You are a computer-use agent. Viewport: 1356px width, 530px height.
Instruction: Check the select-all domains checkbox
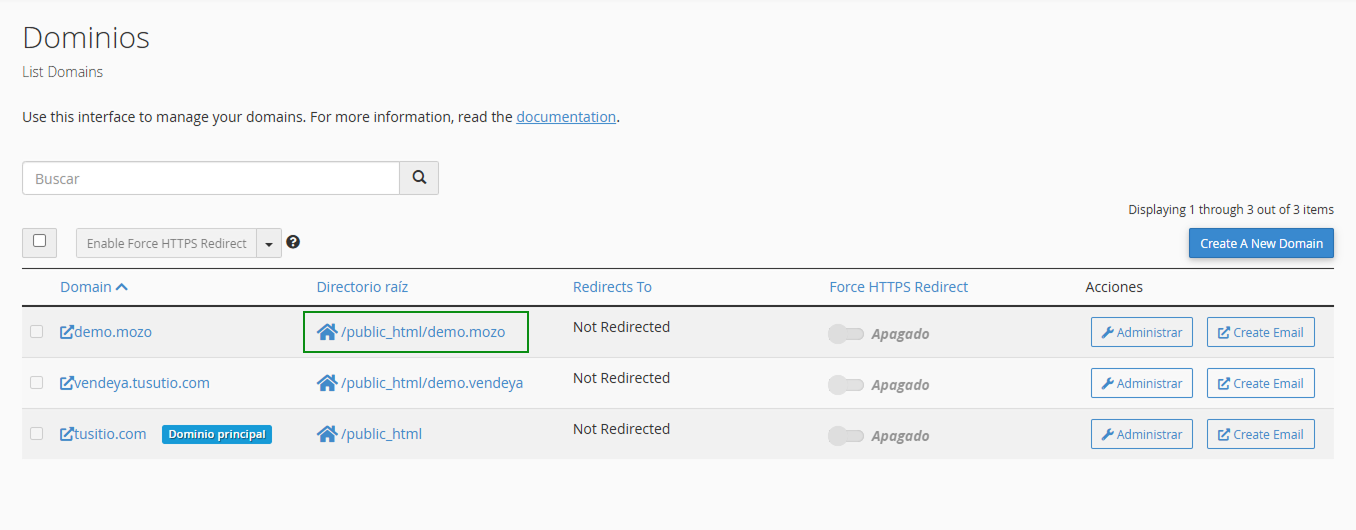pyautogui.click(x=39, y=241)
